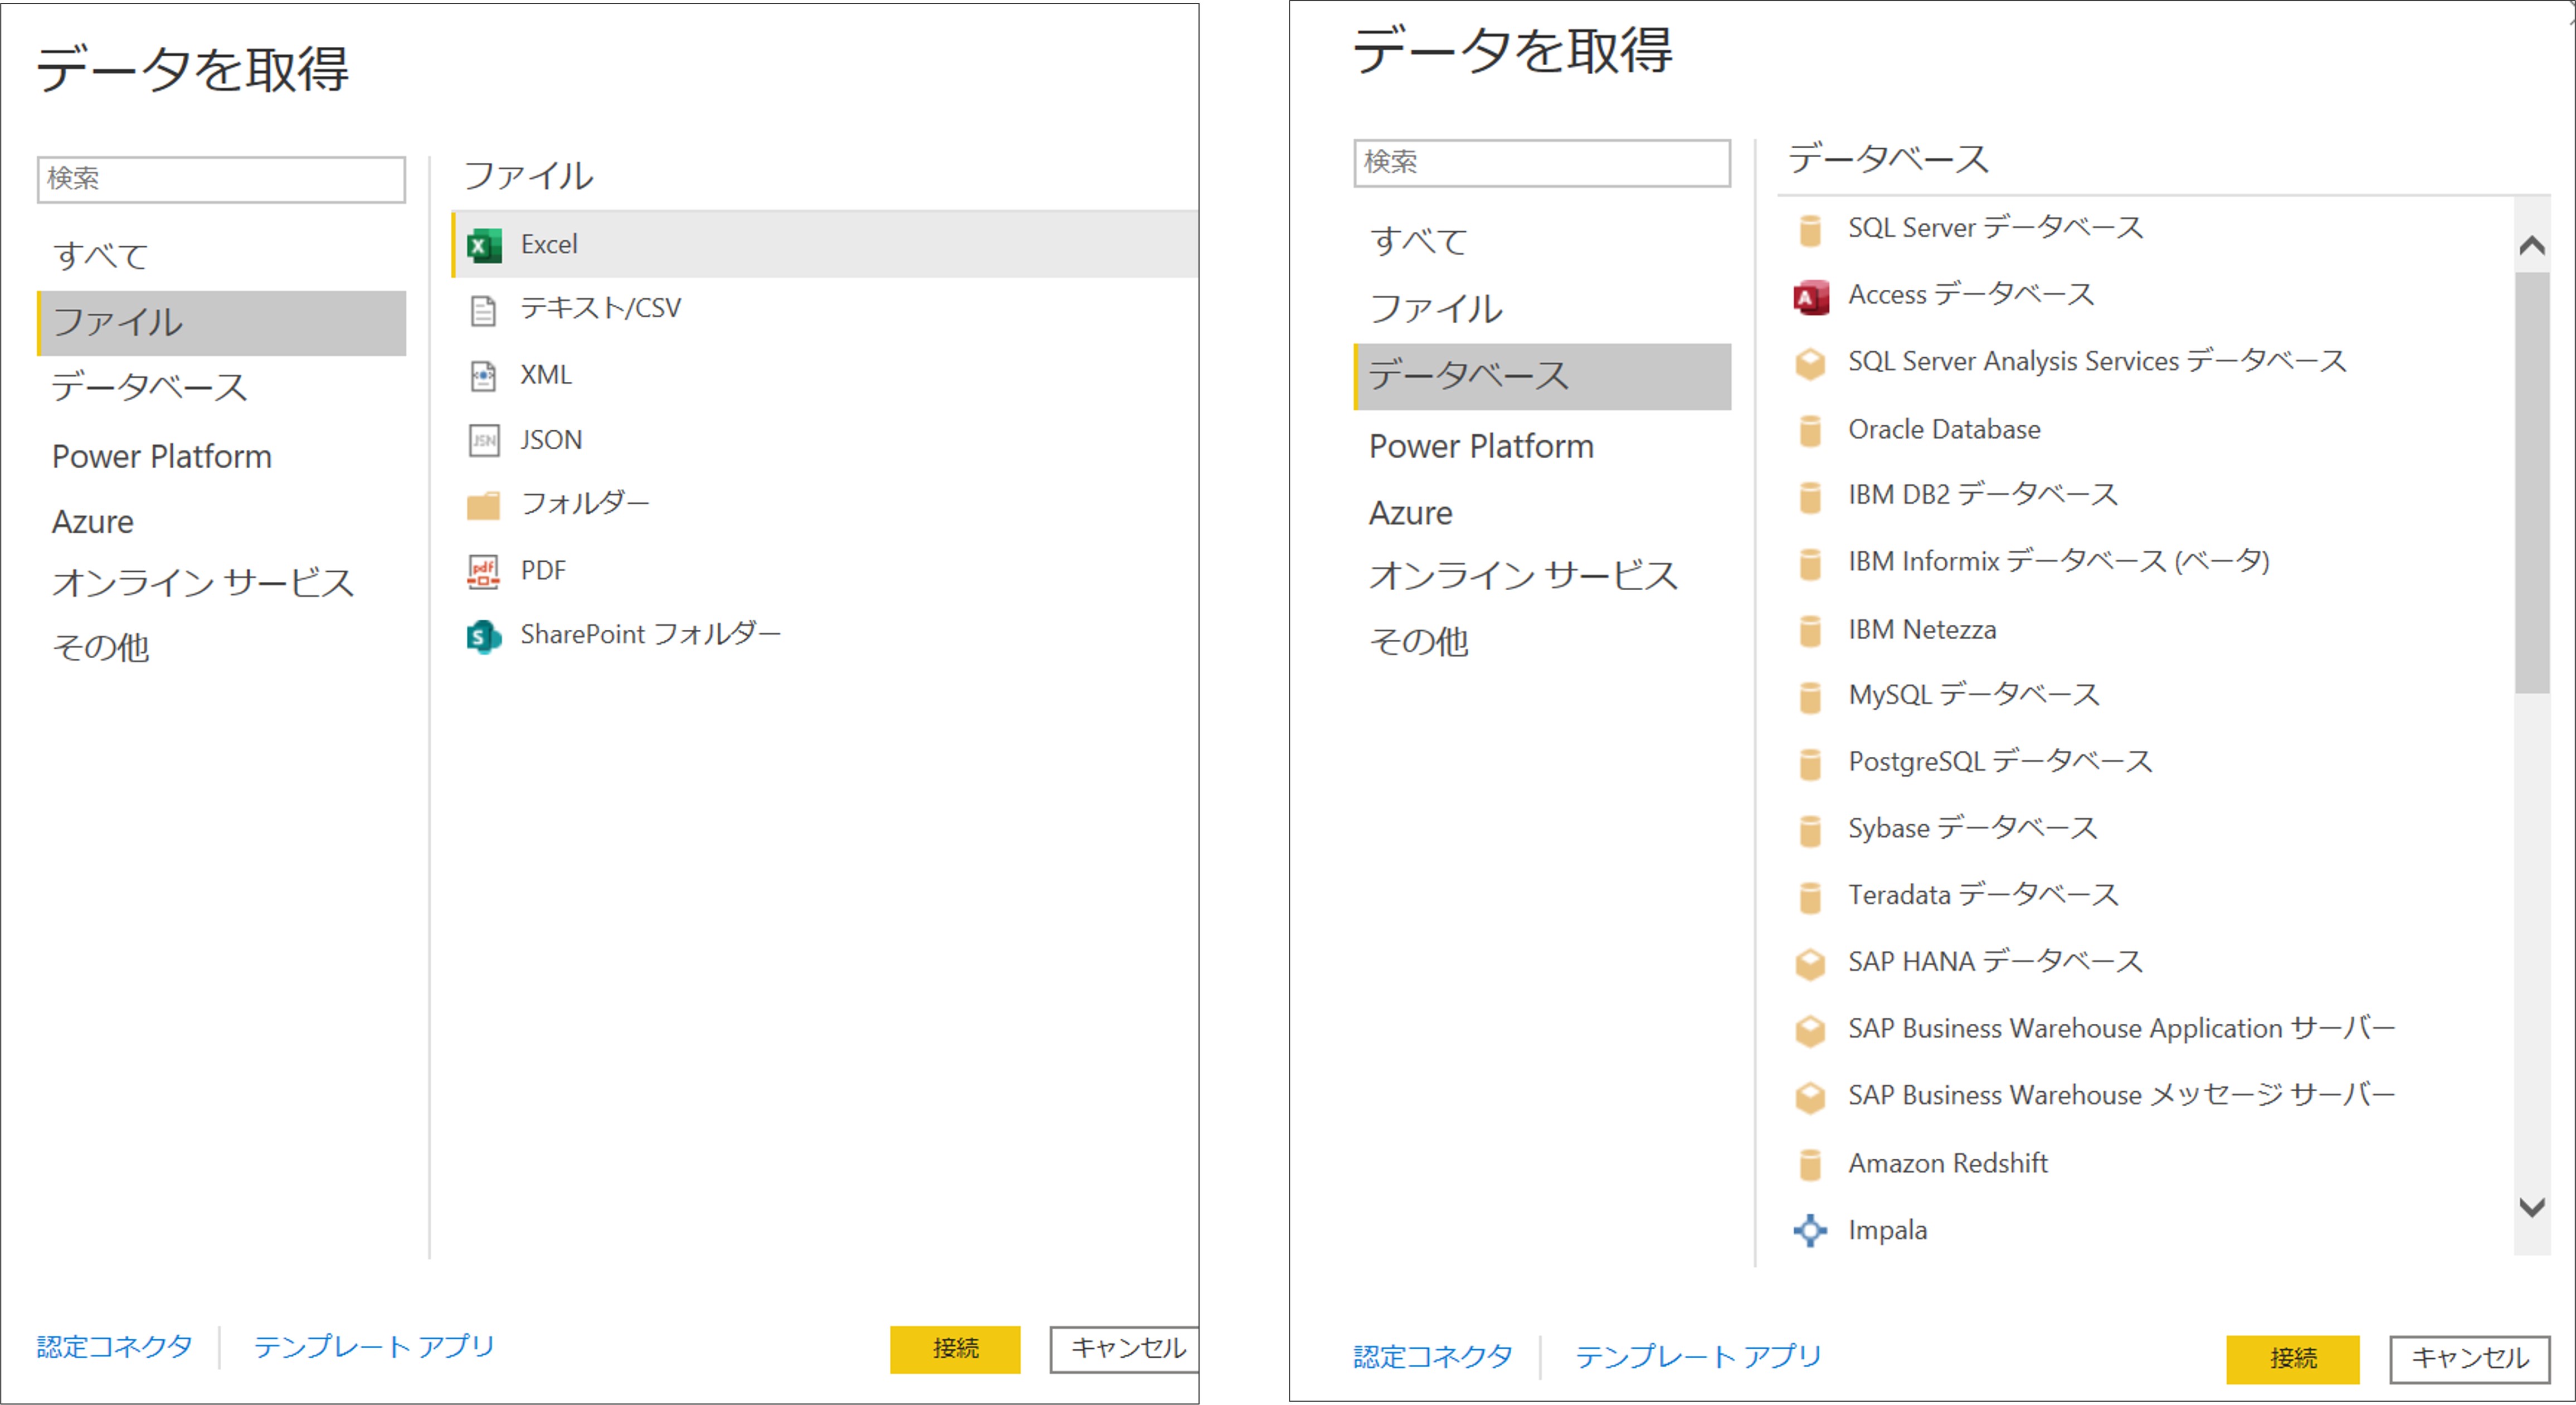Select オンライン サービス category in left dialog

coord(203,583)
